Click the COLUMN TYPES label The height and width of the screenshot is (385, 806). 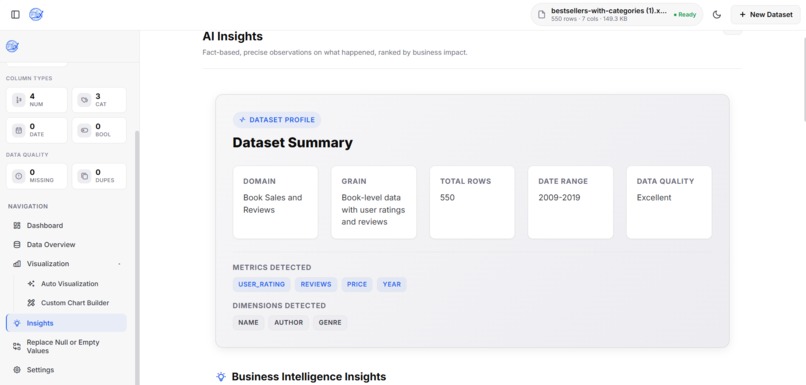pyautogui.click(x=29, y=78)
